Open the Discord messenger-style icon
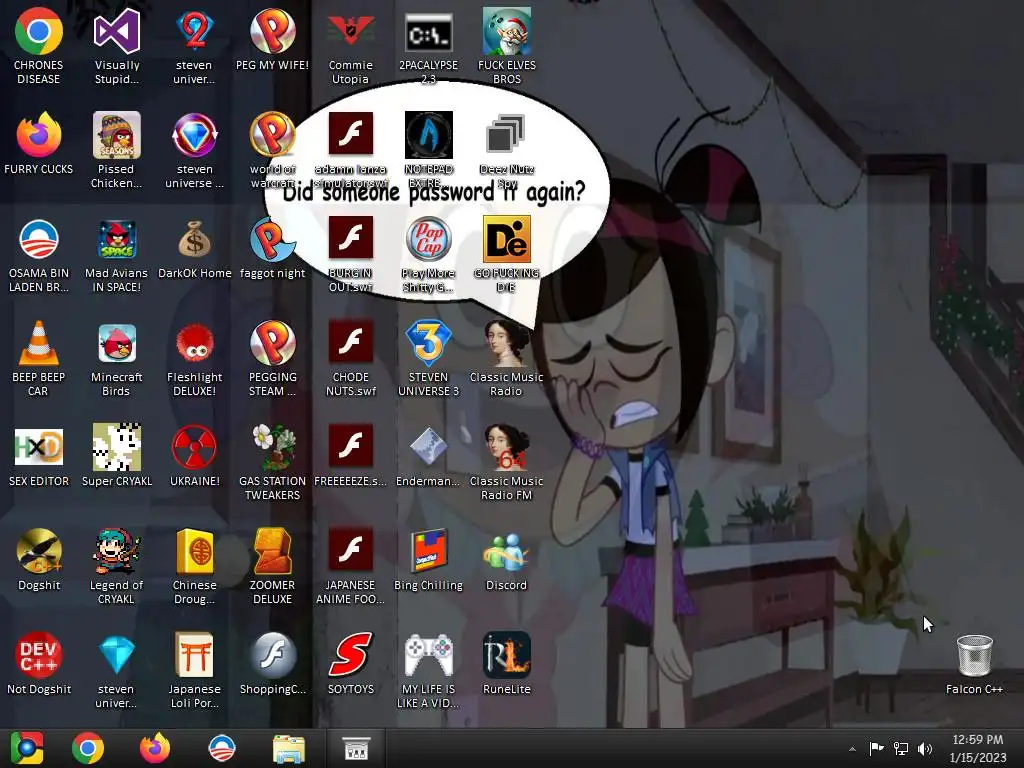This screenshot has height=768, width=1024. click(506, 560)
